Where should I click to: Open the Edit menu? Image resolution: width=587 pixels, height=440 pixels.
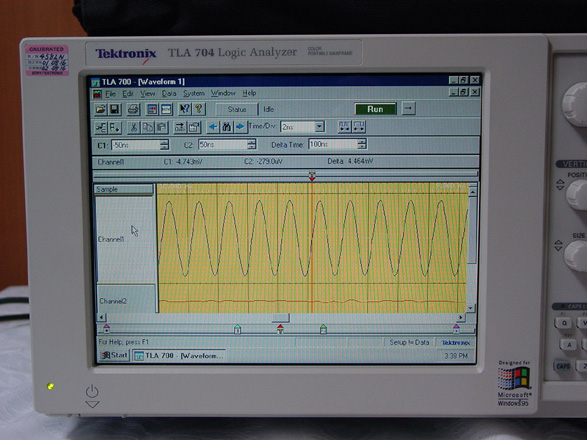[x=128, y=94]
